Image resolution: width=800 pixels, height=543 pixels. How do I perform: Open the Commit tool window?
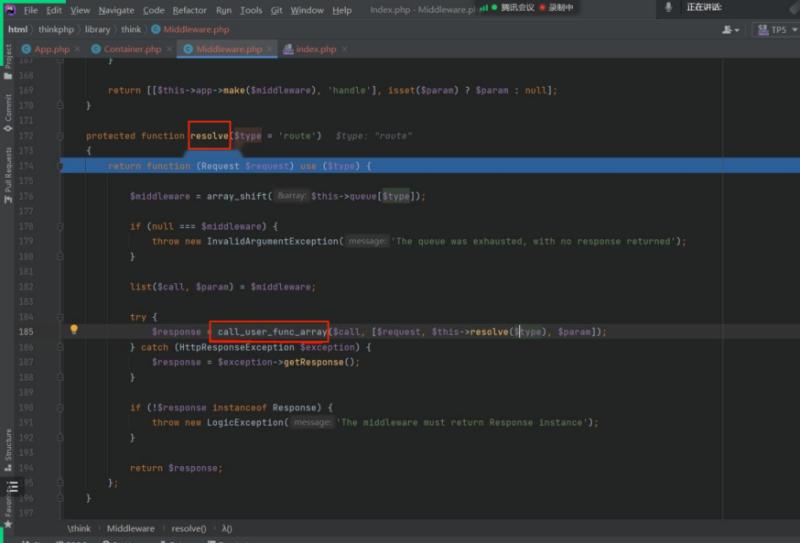click(8, 113)
